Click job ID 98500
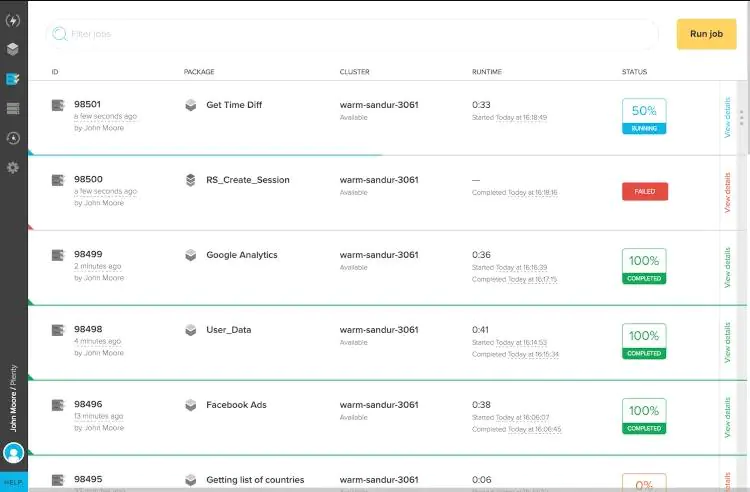This screenshot has height=492, width=750. tap(88, 179)
